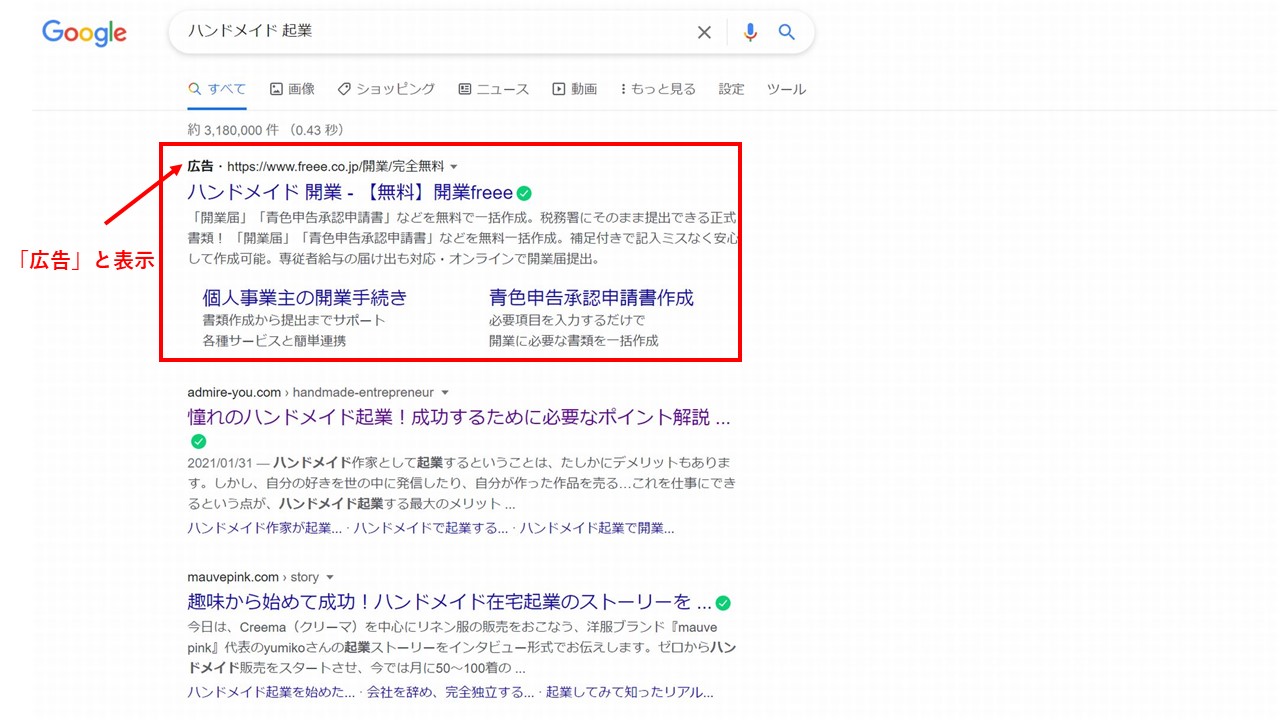Click green badge beside mauvepink result title
1280x720 pixels.
click(723, 603)
